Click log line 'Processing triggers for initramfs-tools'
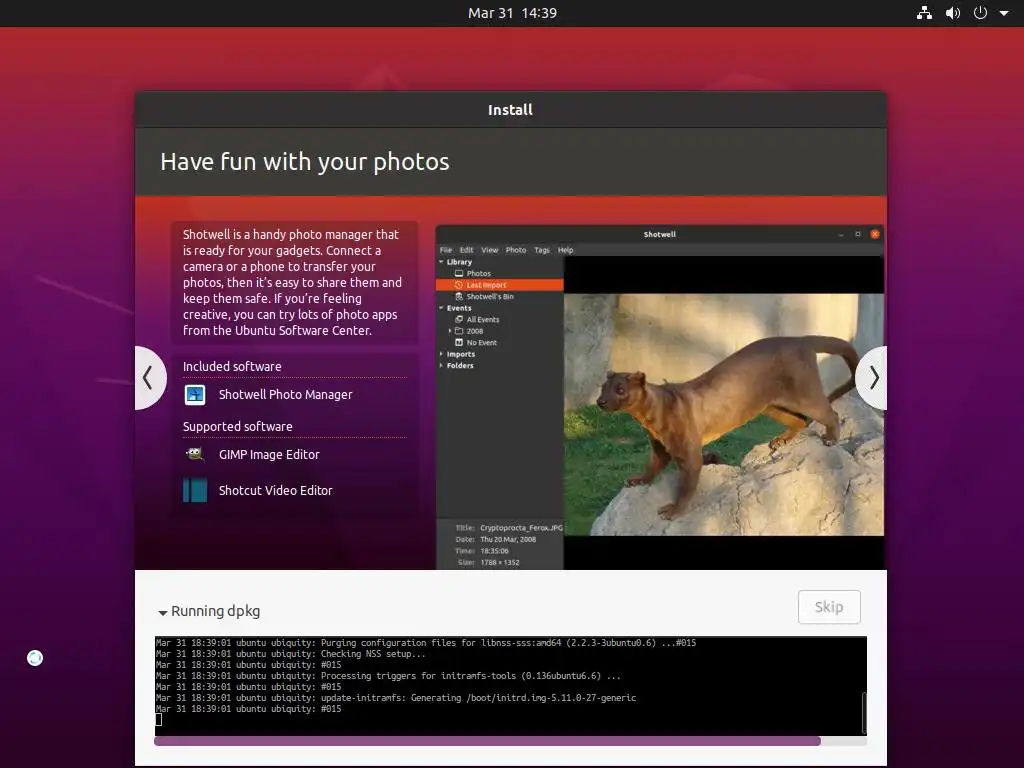 click(471, 676)
